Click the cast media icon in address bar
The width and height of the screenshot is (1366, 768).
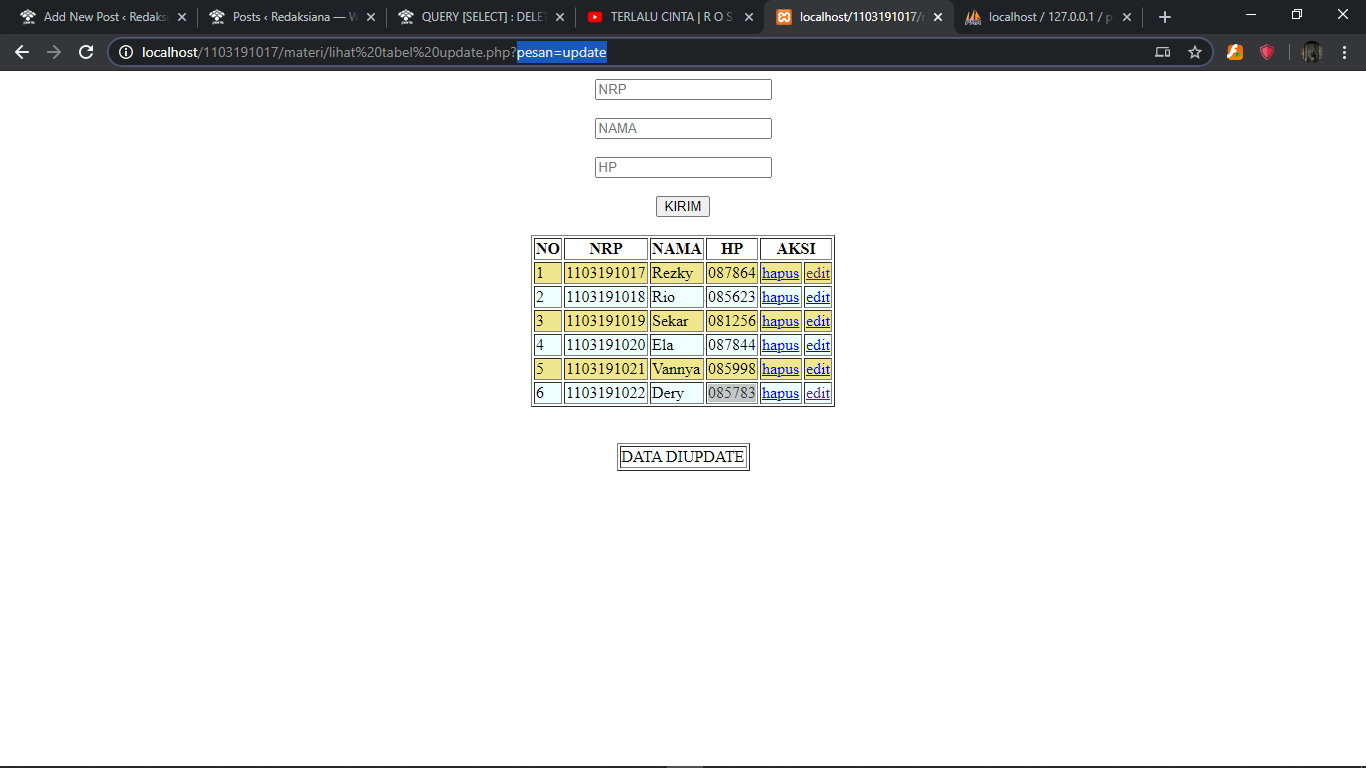pyautogui.click(x=1162, y=52)
